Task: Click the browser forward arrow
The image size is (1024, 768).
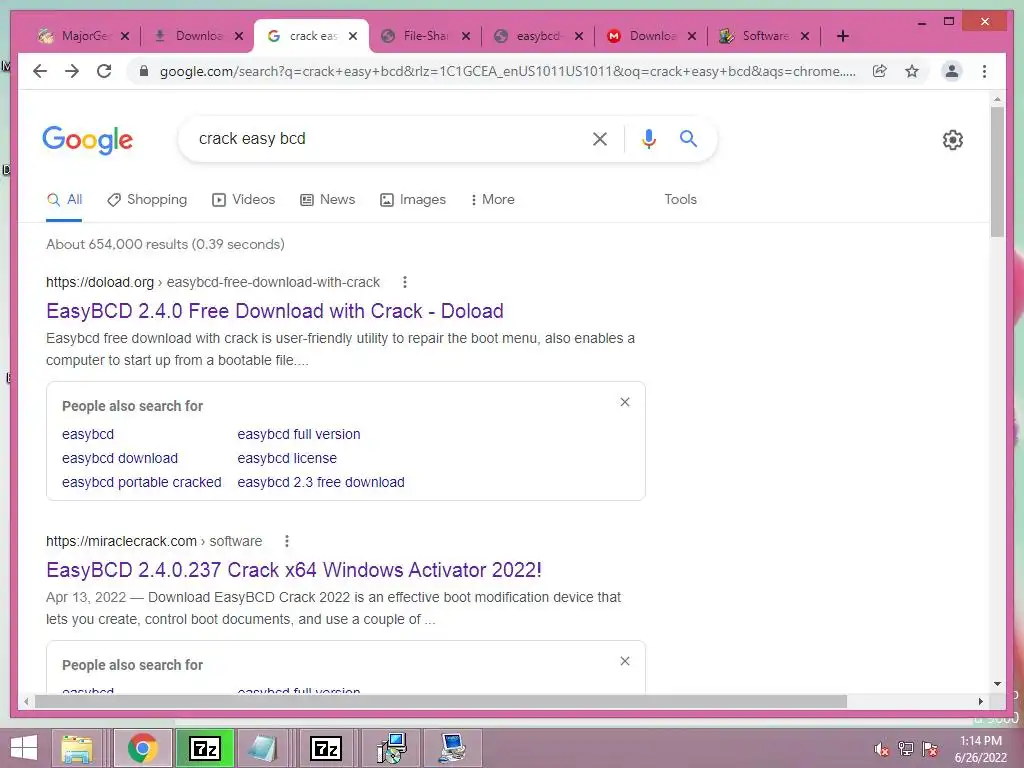Action: point(72,71)
